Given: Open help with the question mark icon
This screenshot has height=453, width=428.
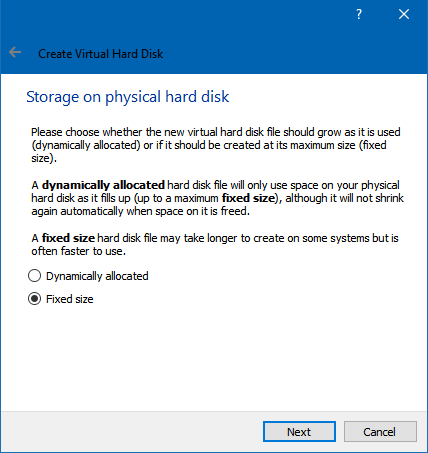Looking at the screenshot, I should pyautogui.click(x=359, y=14).
